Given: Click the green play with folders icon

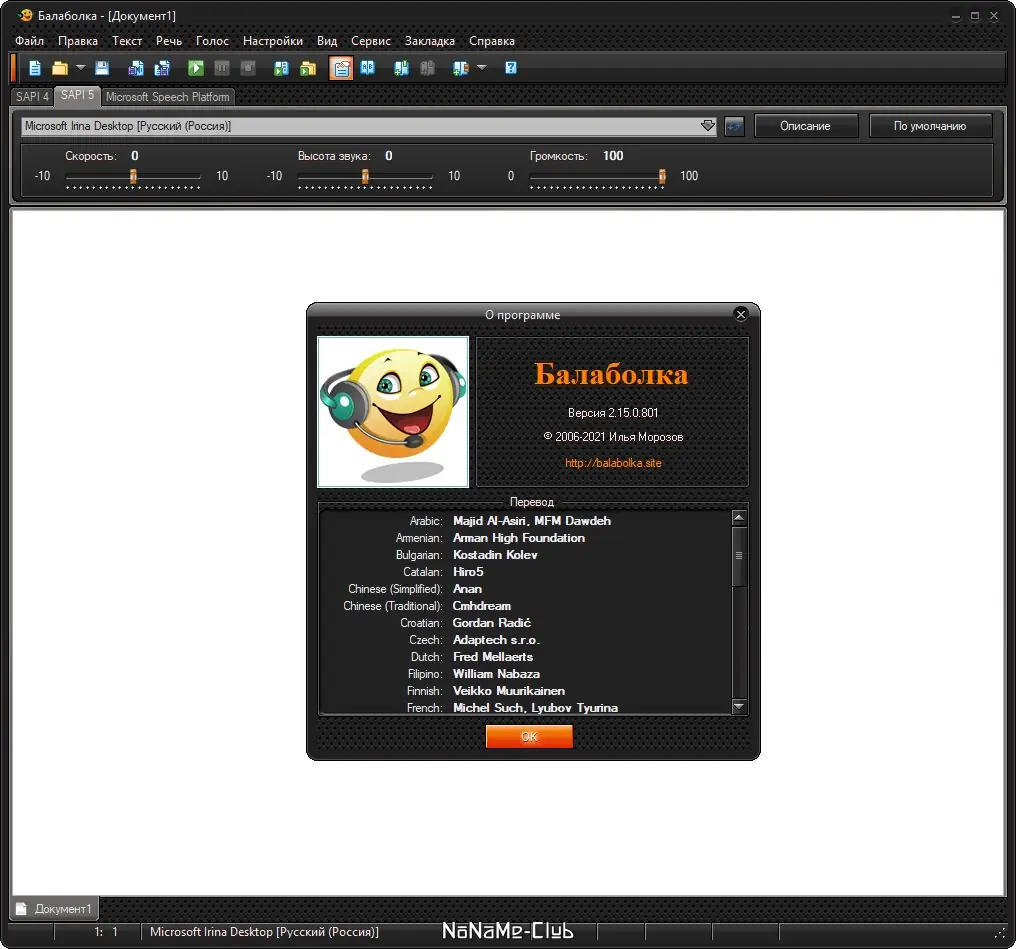Looking at the screenshot, I should pos(308,68).
